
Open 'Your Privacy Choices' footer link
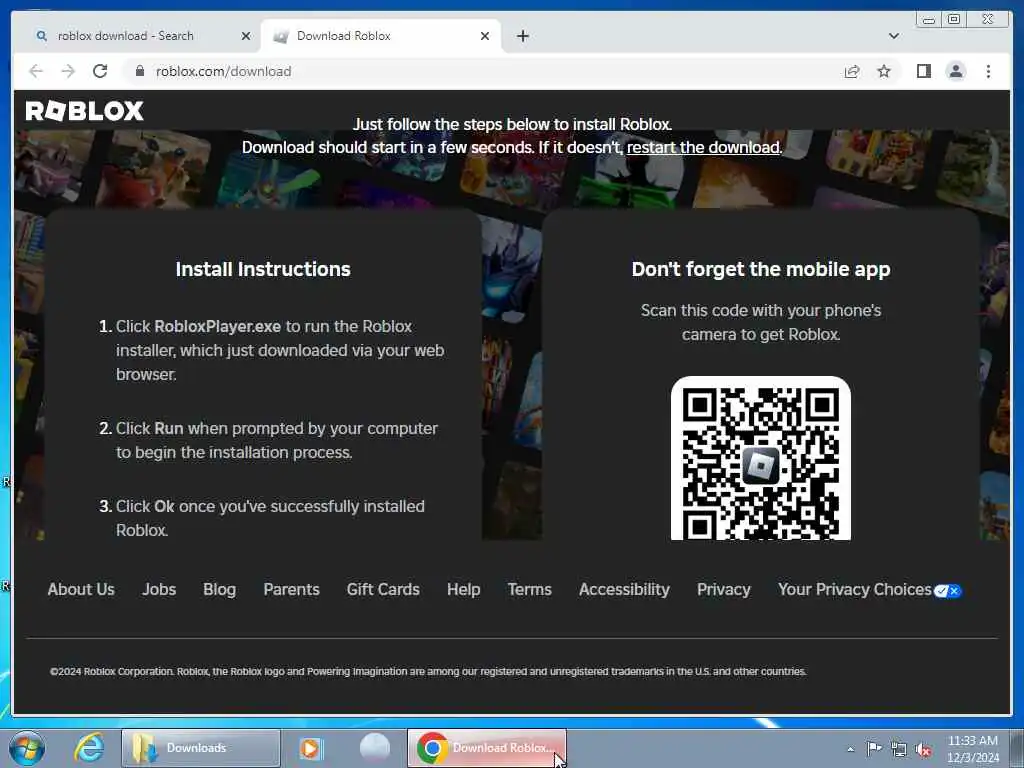coord(854,590)
